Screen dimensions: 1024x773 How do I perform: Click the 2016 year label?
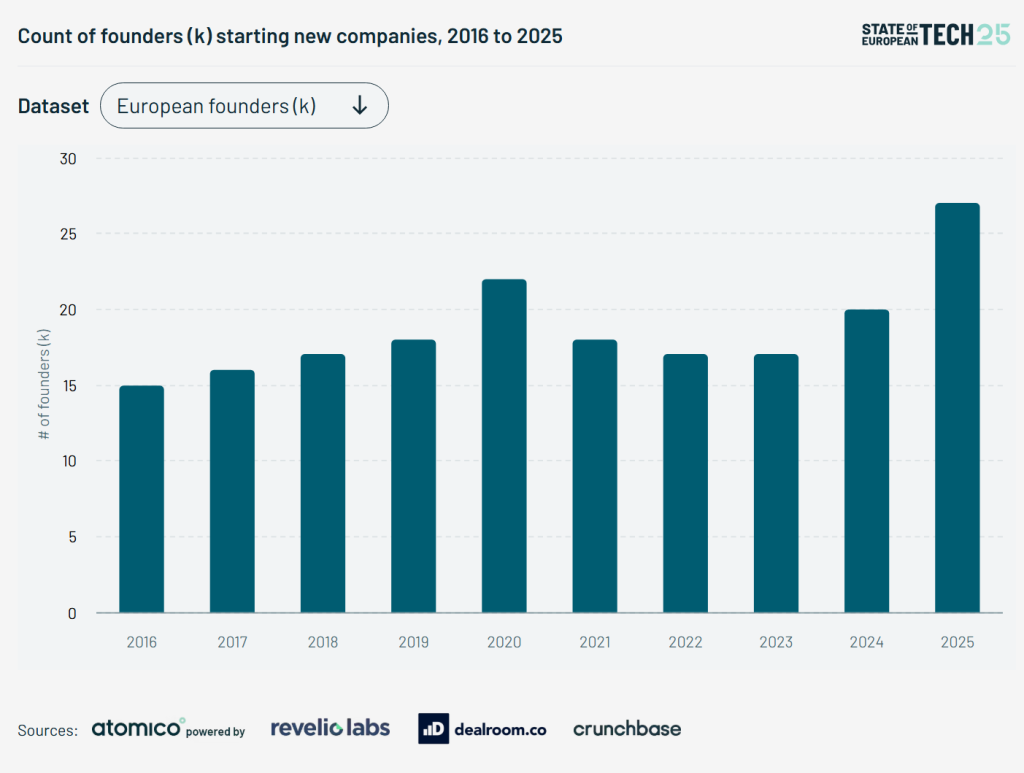click(x=141, y=642)
